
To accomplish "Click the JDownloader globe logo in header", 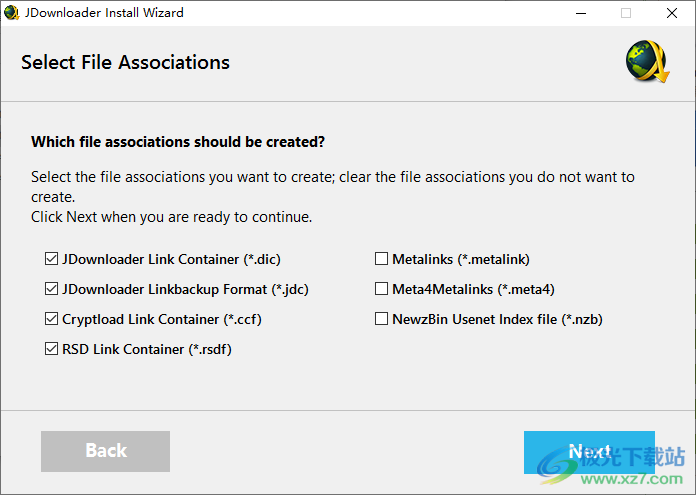I will coord(648,62).
